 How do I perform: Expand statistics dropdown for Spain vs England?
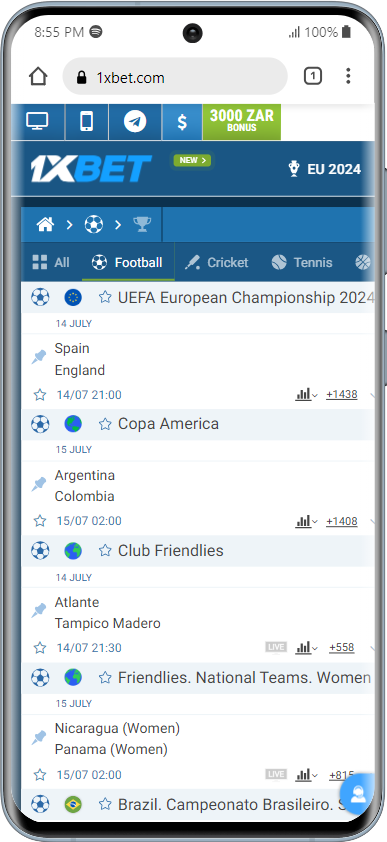(x=306, y=395)
